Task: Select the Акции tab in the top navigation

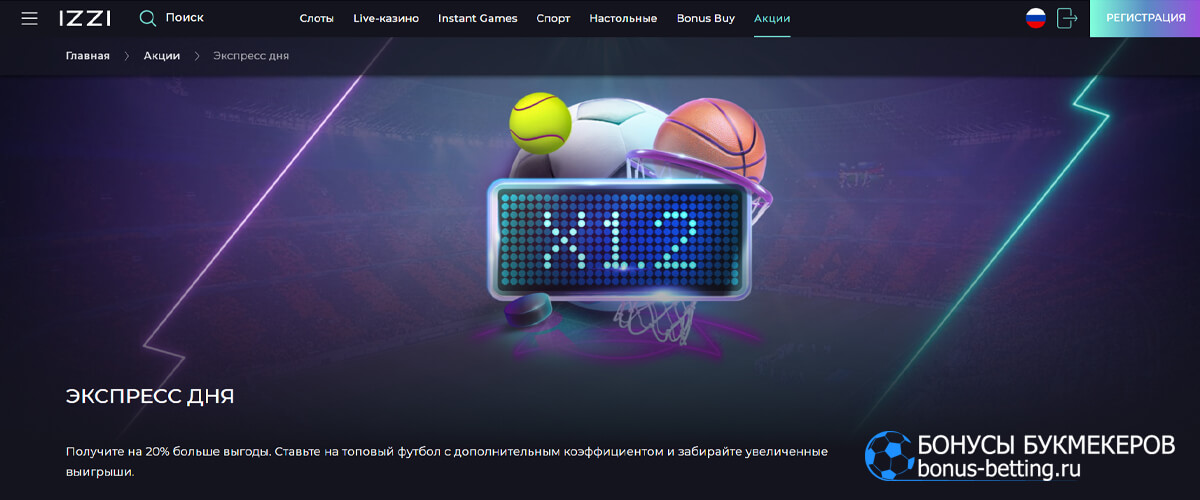Action: tap(772, 18)
